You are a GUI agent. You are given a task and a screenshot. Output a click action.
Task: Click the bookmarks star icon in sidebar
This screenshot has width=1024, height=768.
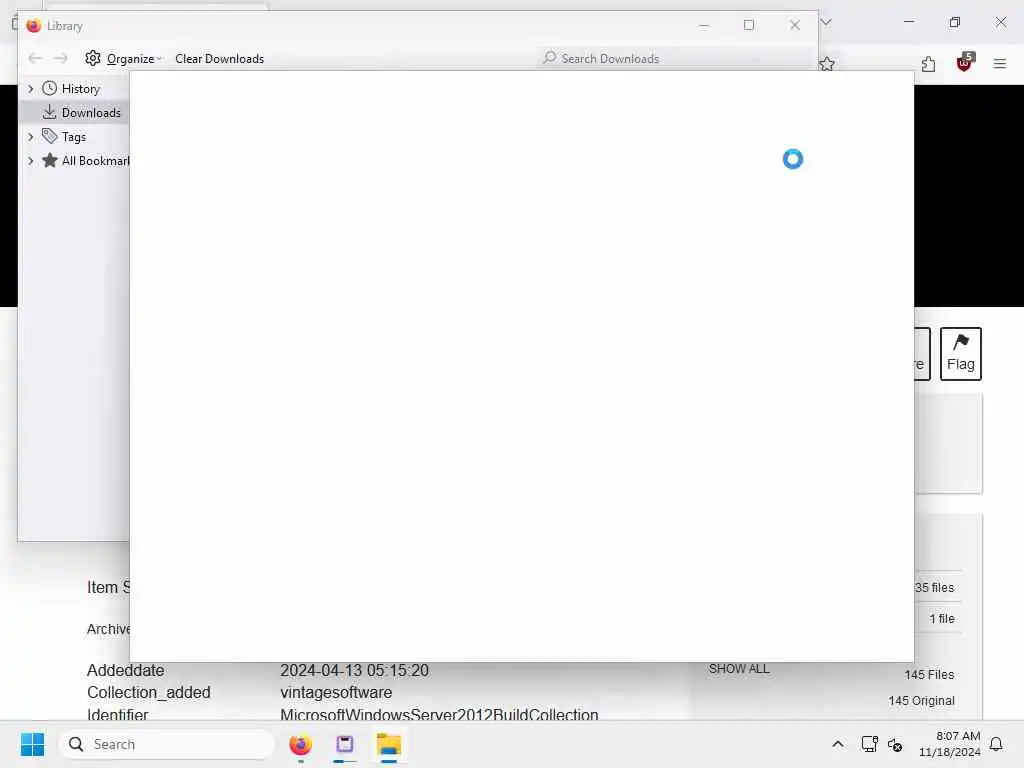pos(50,160)
